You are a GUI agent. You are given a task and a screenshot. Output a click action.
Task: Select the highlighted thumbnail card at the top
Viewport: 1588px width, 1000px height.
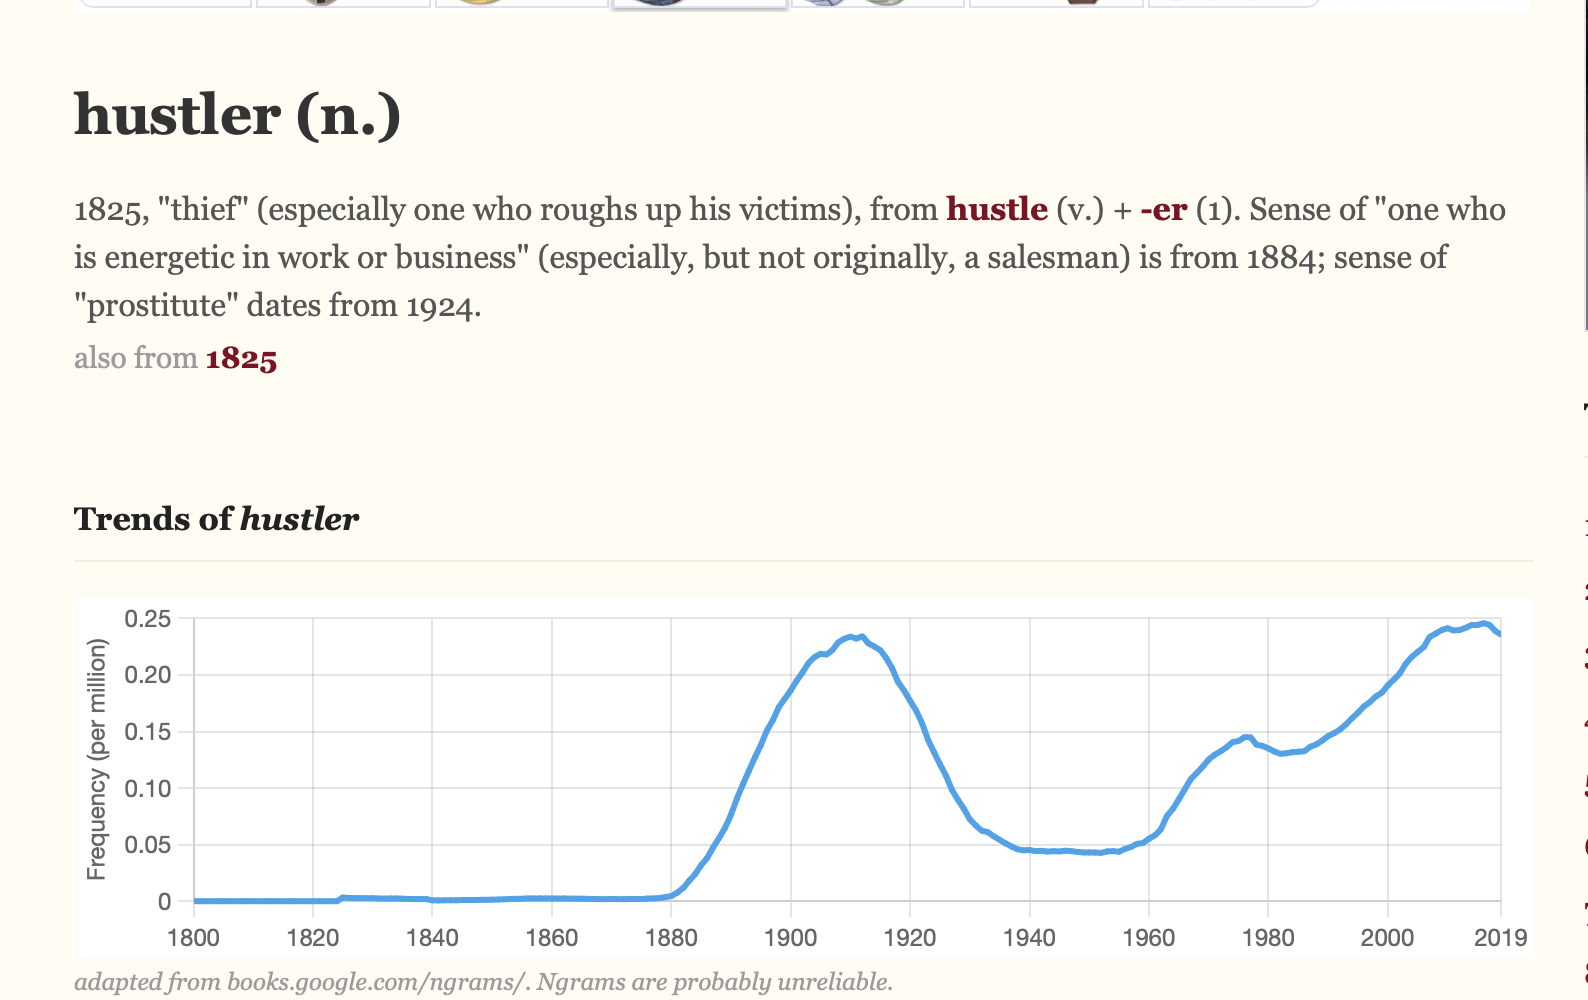tap(699, 4)
